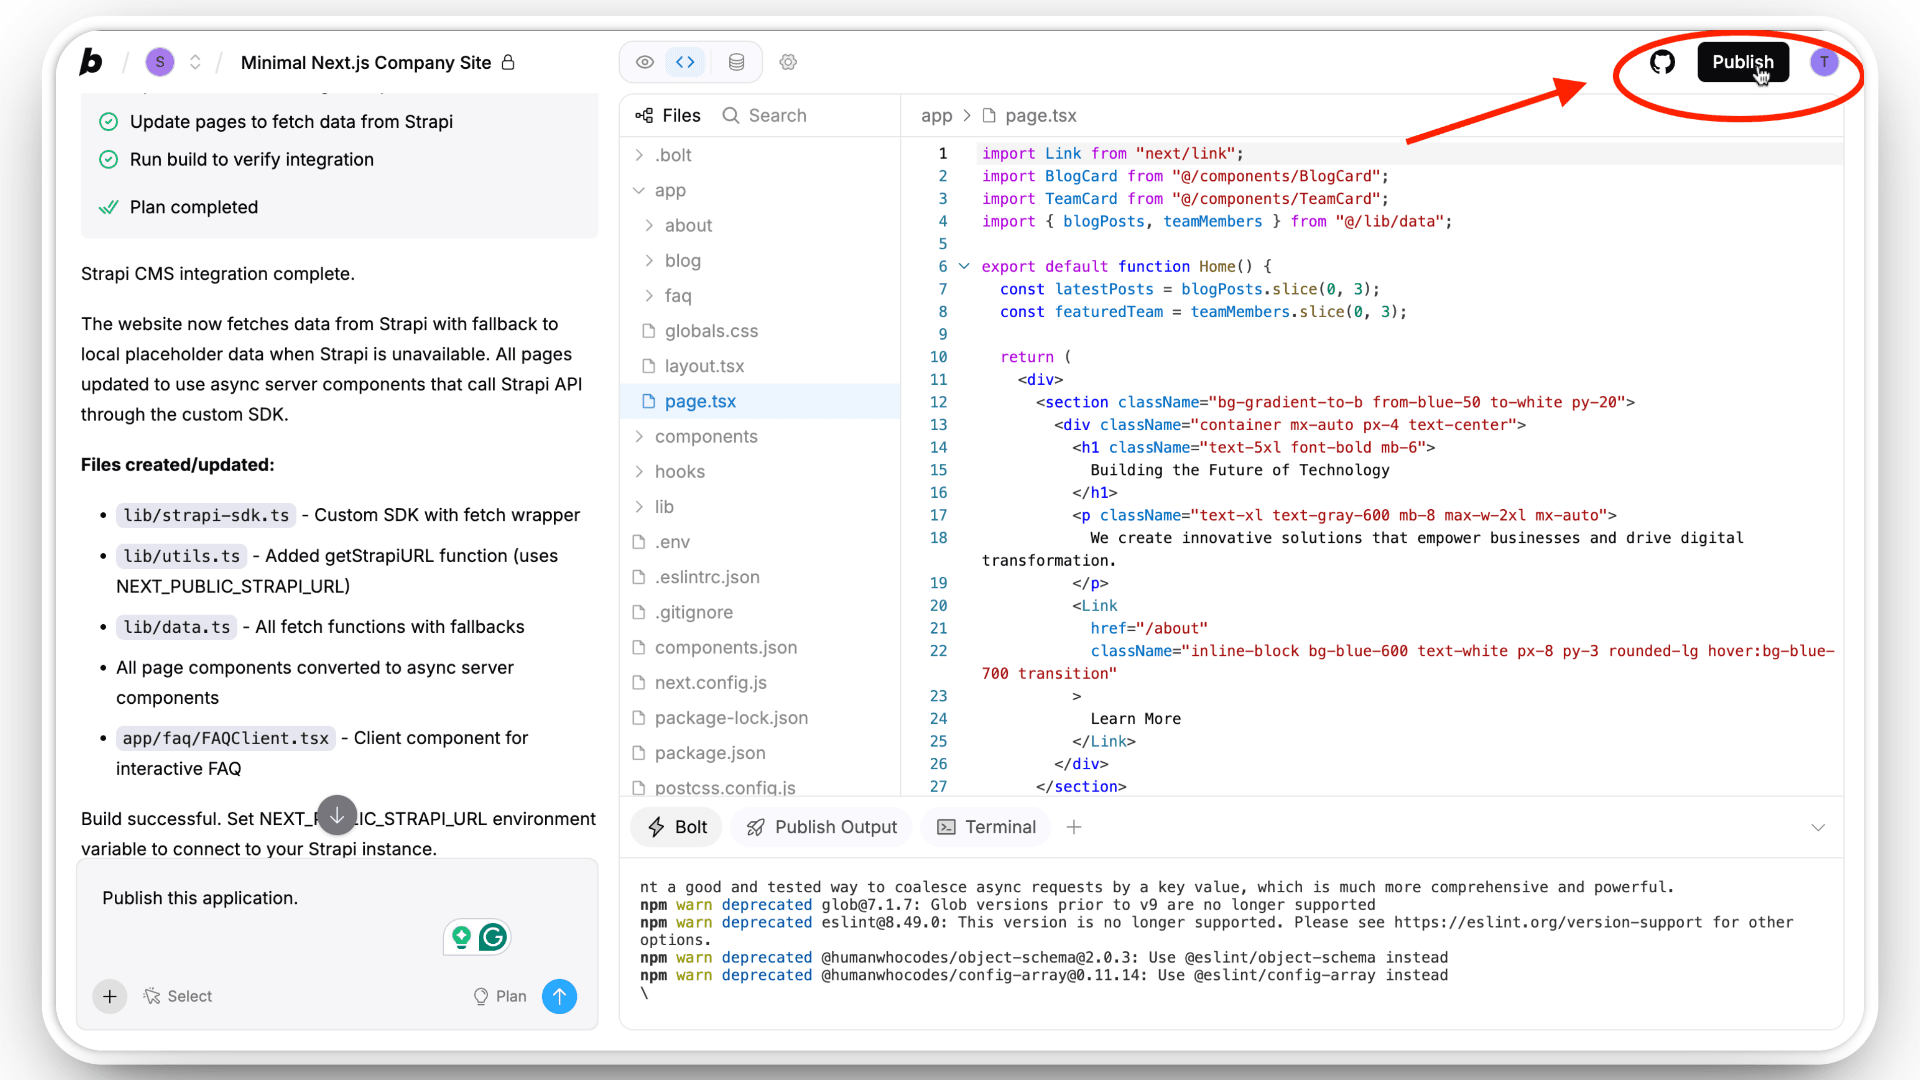Click the lightning icon on Bolt tab
The width and height of the screenshot is (1920, 1080).
tap(656, 827)
